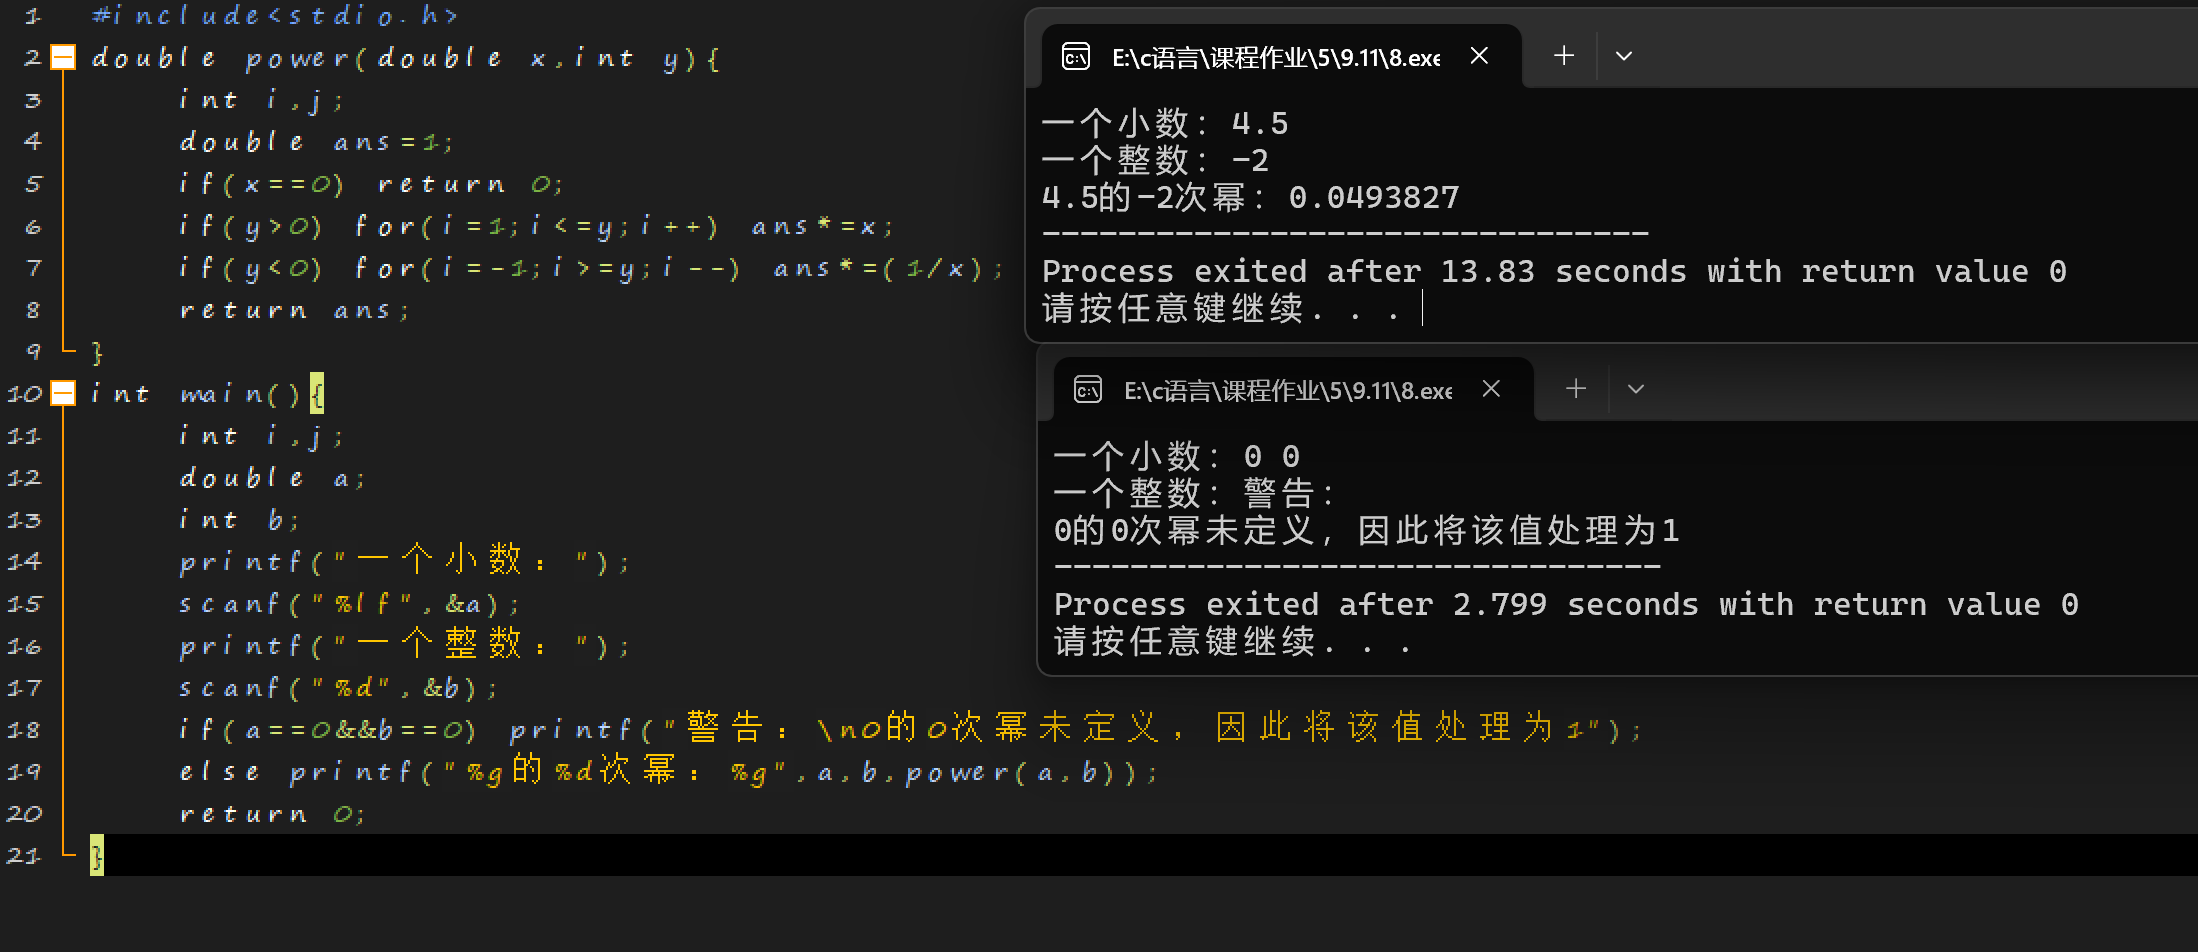Click the 'int b;' declaration
This screenshot has height=952, width=2198.
(x=239, y=520)
